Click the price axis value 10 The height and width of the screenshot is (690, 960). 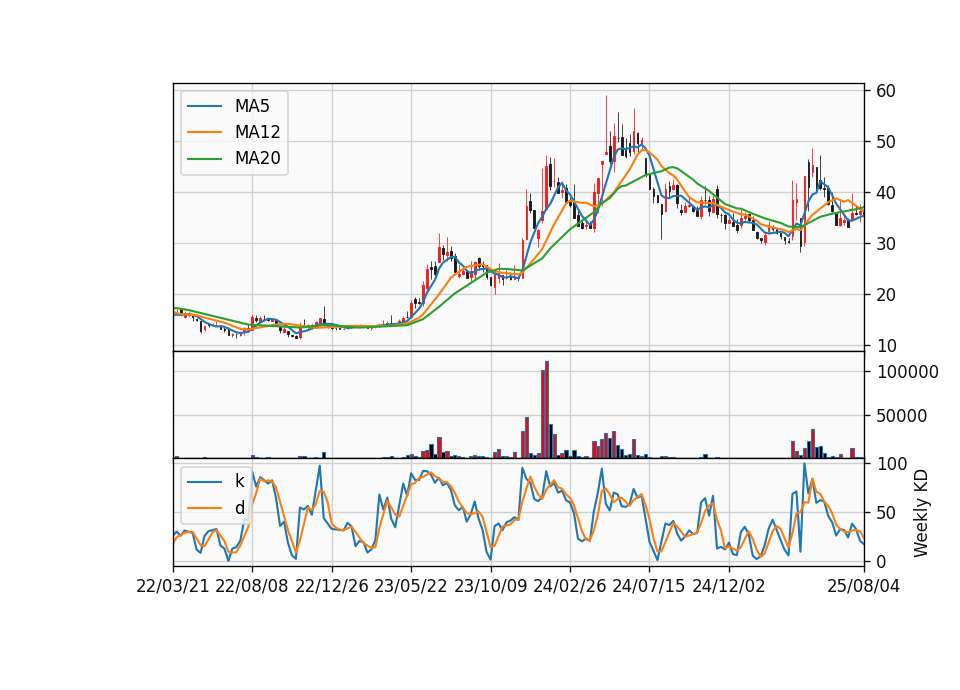(x=886, y=346)
